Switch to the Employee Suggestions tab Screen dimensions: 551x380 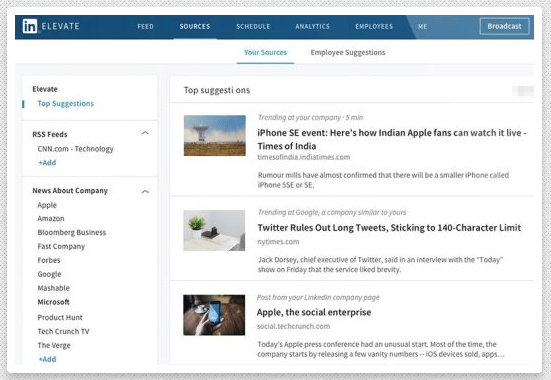348,52
